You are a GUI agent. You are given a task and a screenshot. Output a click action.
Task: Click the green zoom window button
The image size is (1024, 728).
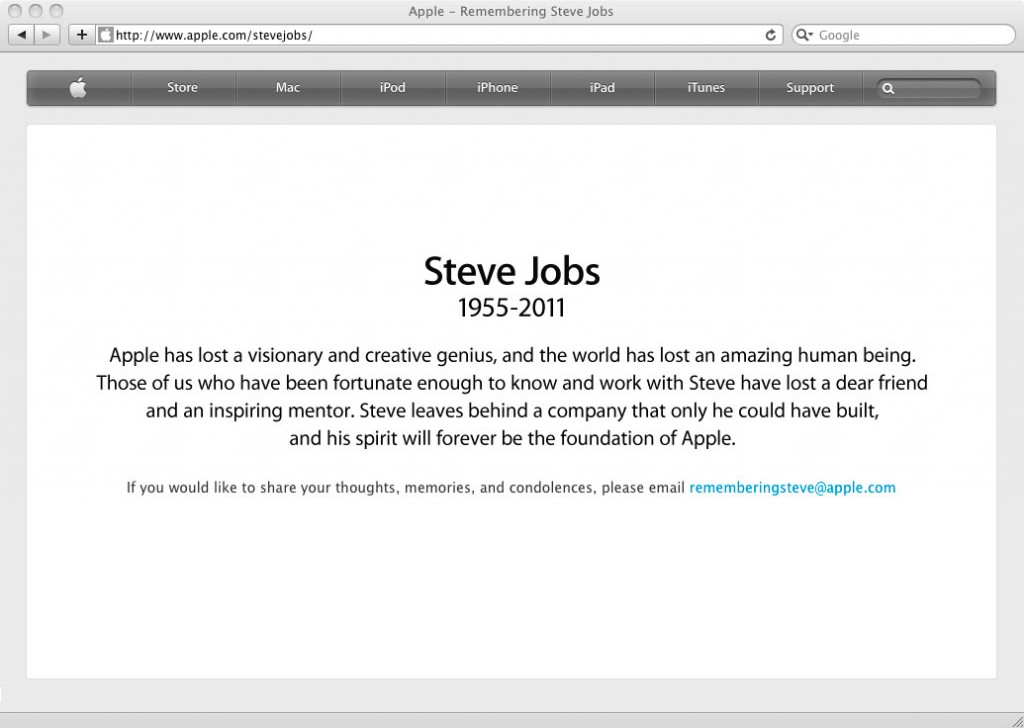(57, 11)
